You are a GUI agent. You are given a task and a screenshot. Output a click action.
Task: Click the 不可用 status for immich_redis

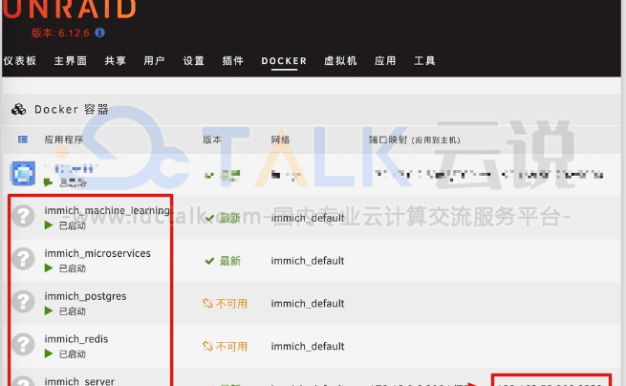pyautogui.click(x=232, y=346)
